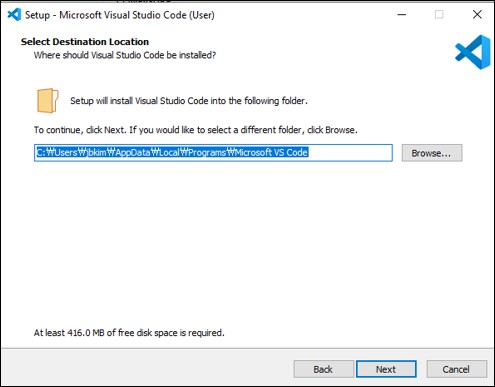This screenshot has height=387, width=495.
Task: Open the VS Code title bar system icon
Action: (14, 15)
